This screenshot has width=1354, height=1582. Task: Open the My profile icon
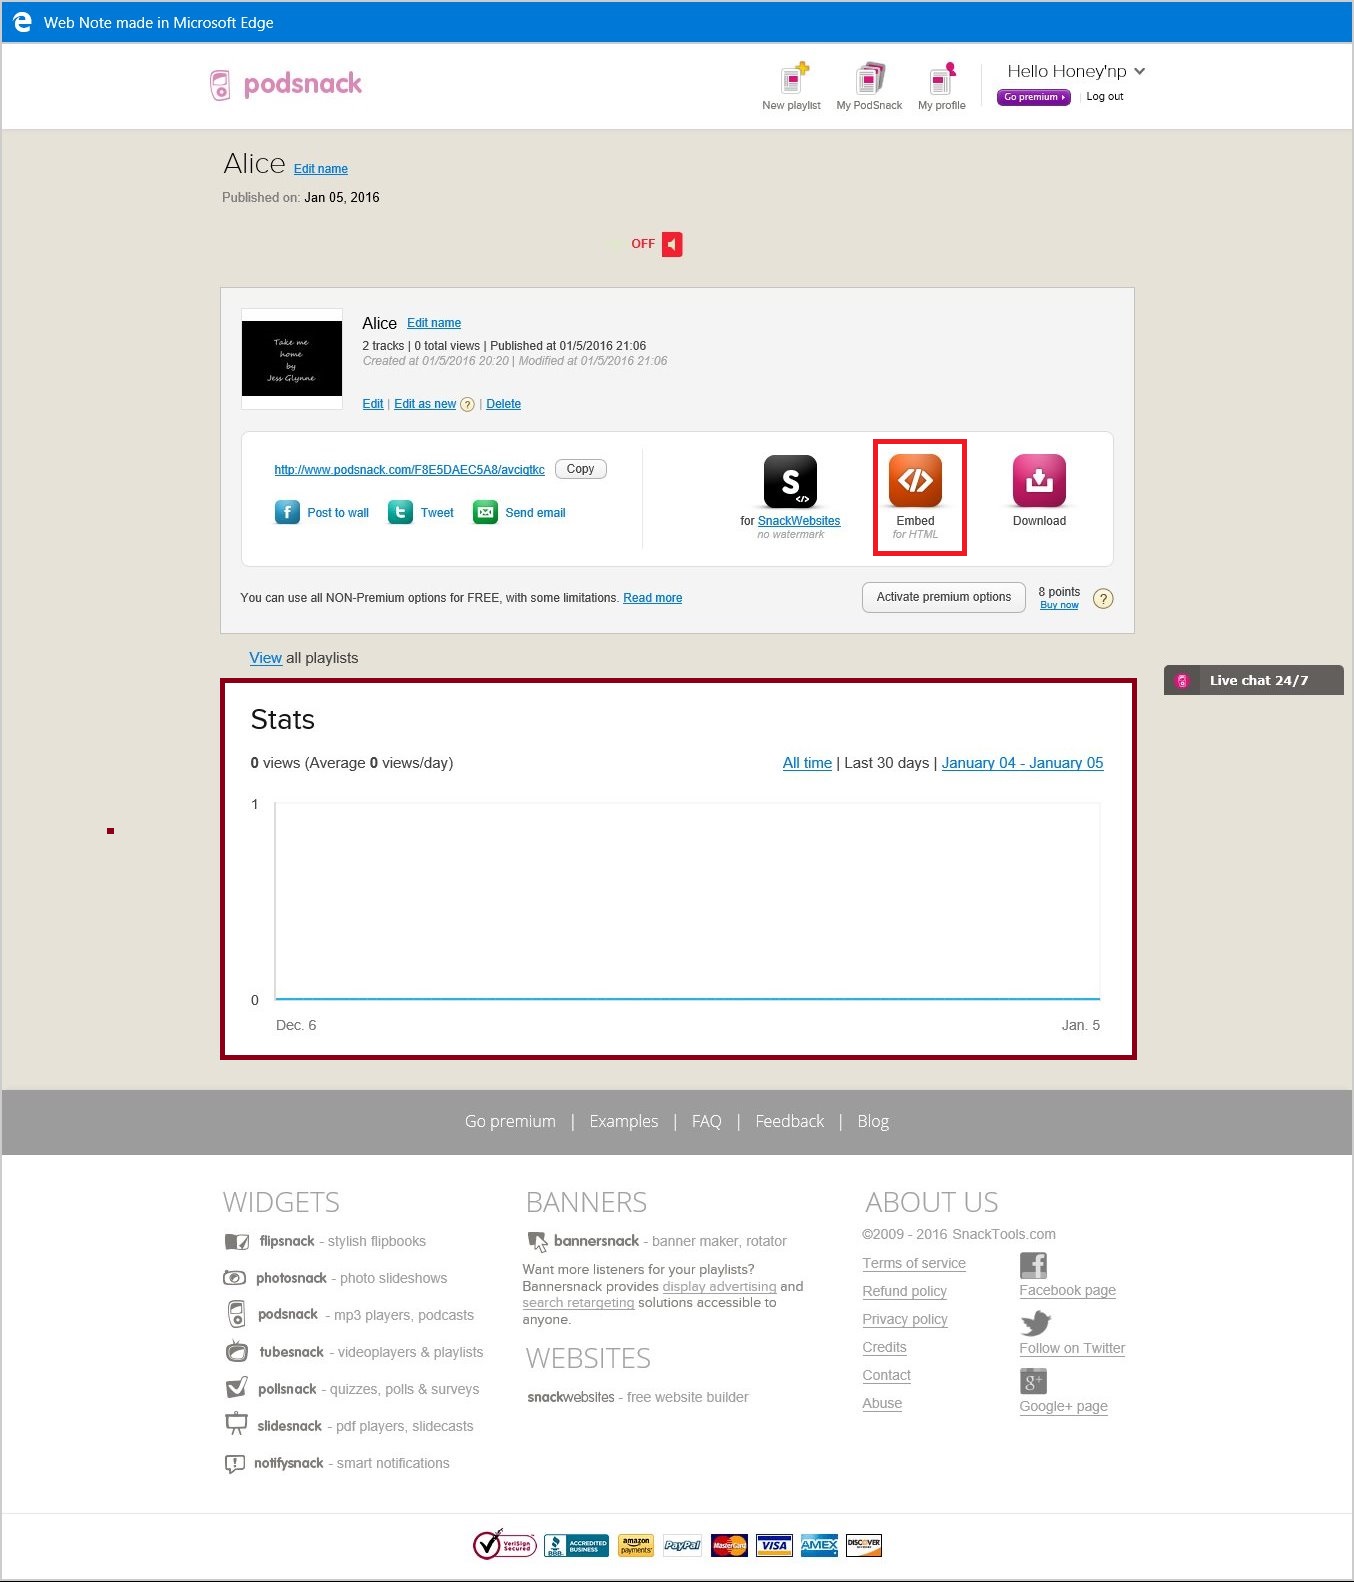(x=942, y=79)
